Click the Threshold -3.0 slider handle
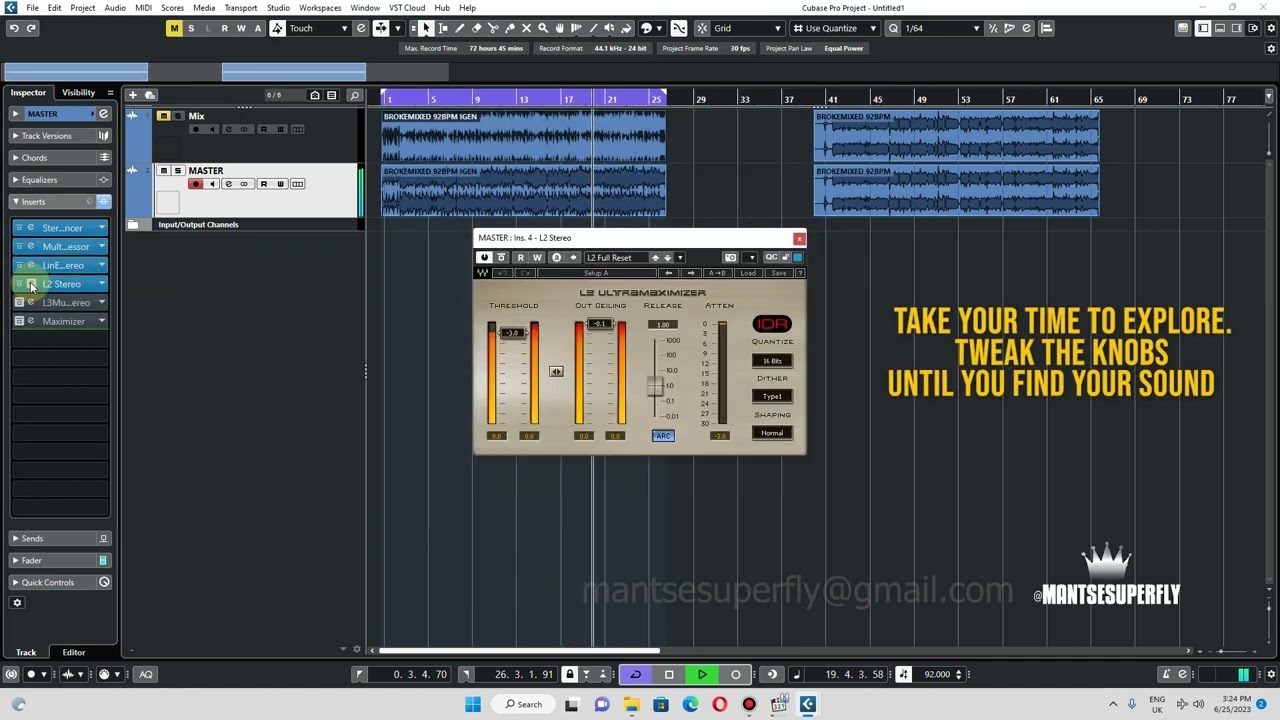The image size is (1280, 720). pos(512,332)
